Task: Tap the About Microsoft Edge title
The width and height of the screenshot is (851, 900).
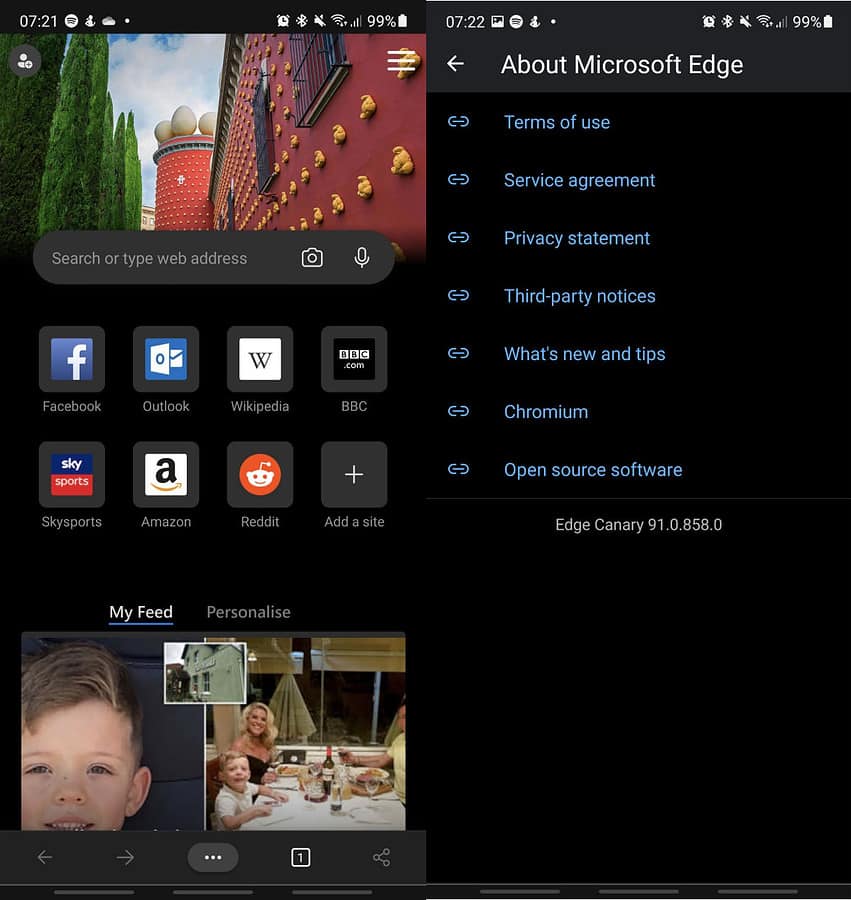Action: 622,64
